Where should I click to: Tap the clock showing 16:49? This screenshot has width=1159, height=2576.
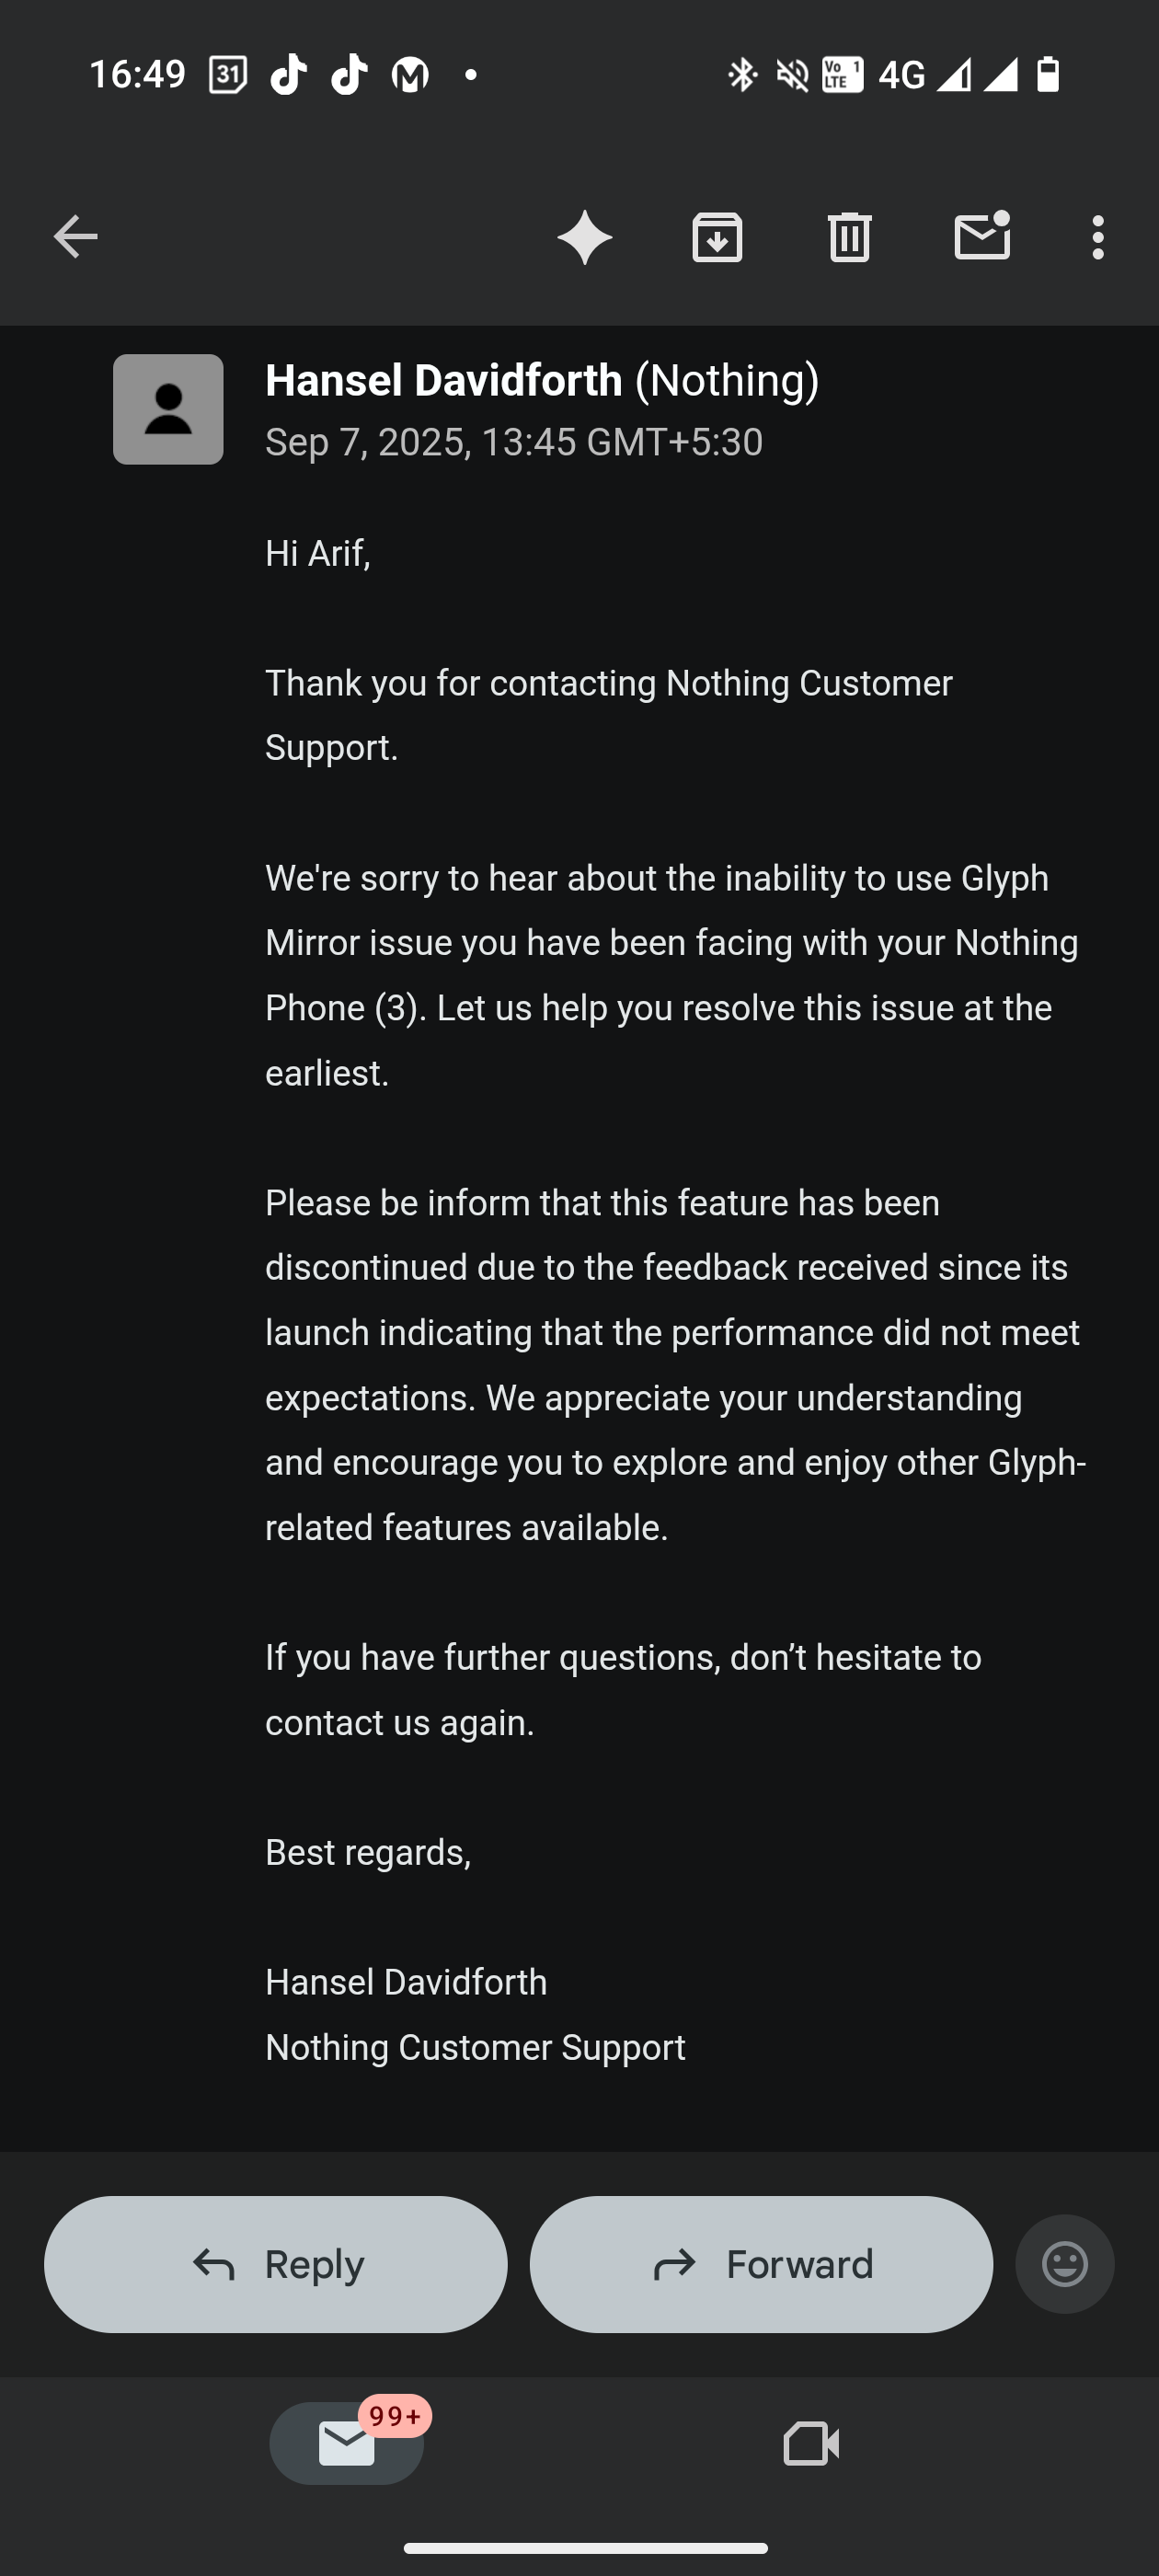click(x=137, y=73)
